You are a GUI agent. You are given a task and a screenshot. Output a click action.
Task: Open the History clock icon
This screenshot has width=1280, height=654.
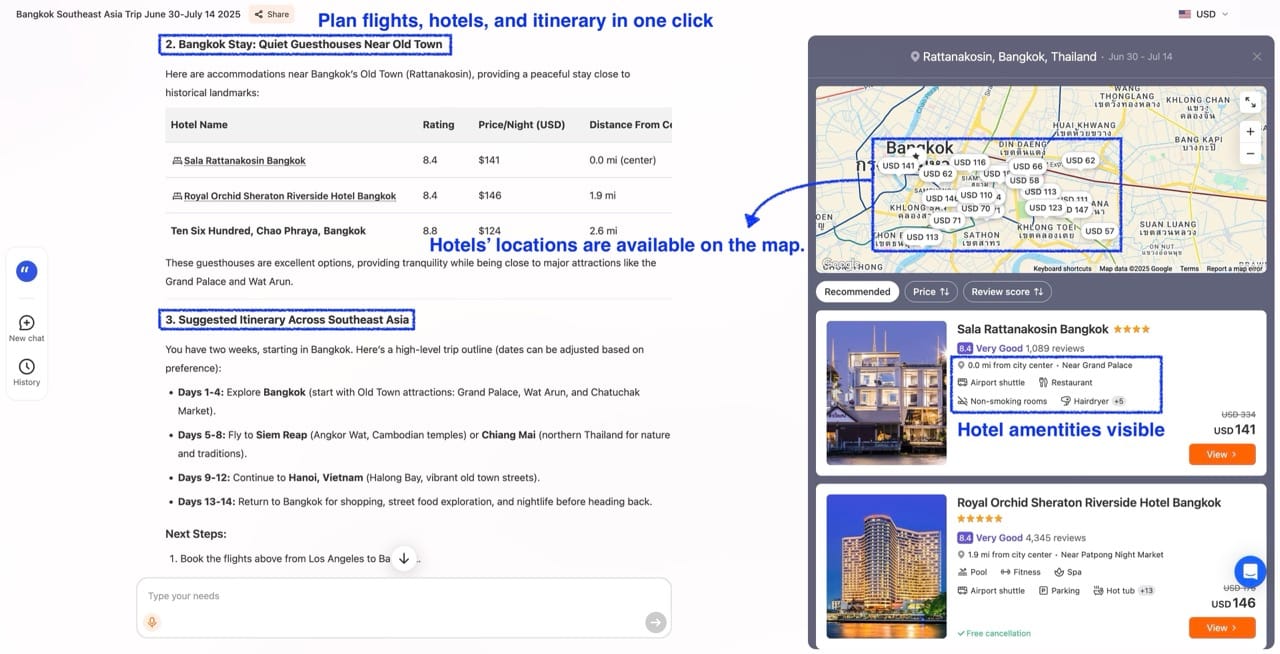click(27, 367)
